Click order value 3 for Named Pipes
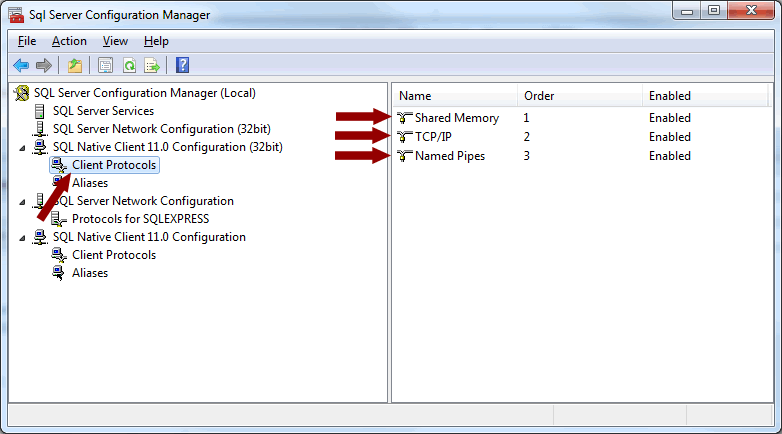The width and height of the screenshot is (782, 434). [x=527, y=156]
